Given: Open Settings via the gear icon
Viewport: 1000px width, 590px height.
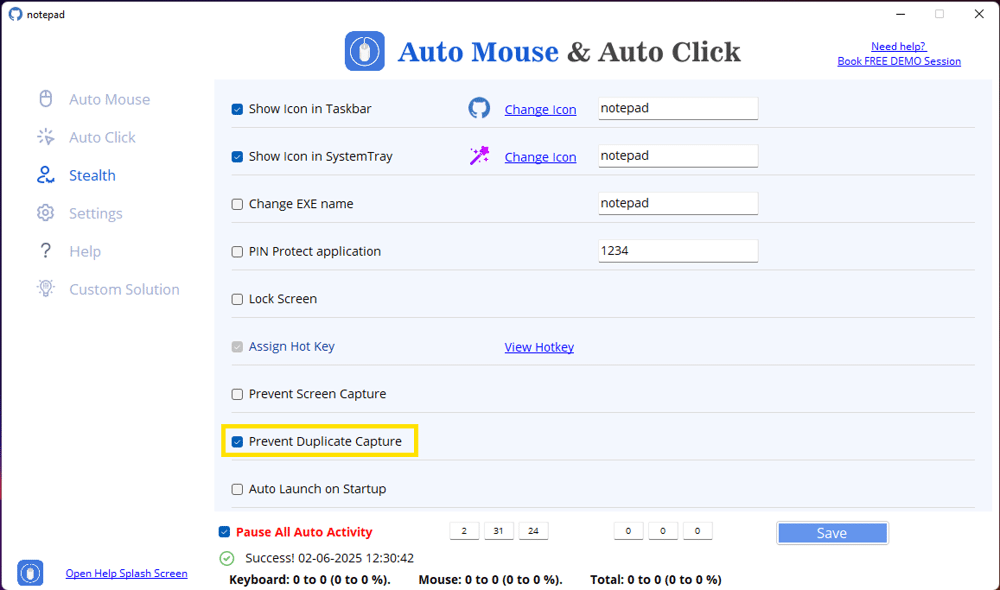Looking at the screenshot, I should pyautogui.click(x=45, y=213).
